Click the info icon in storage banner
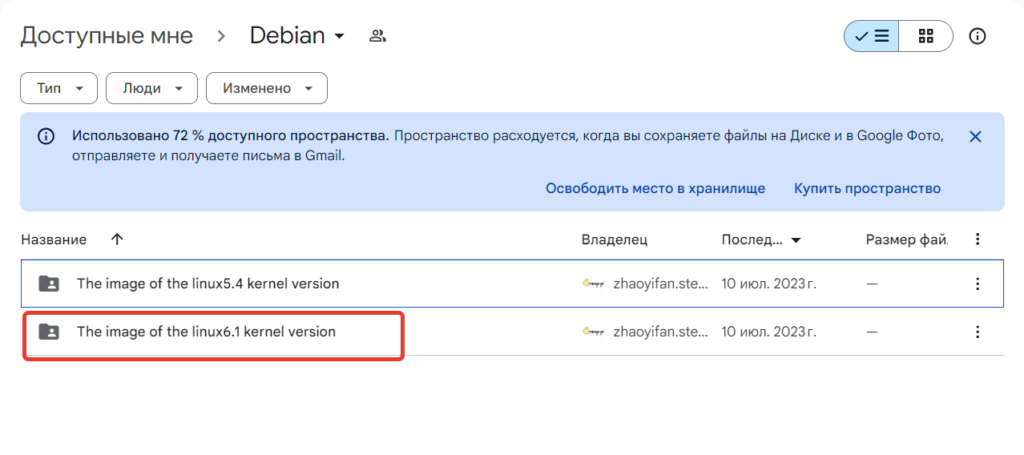1024x455 pixels. click(46, 136)
